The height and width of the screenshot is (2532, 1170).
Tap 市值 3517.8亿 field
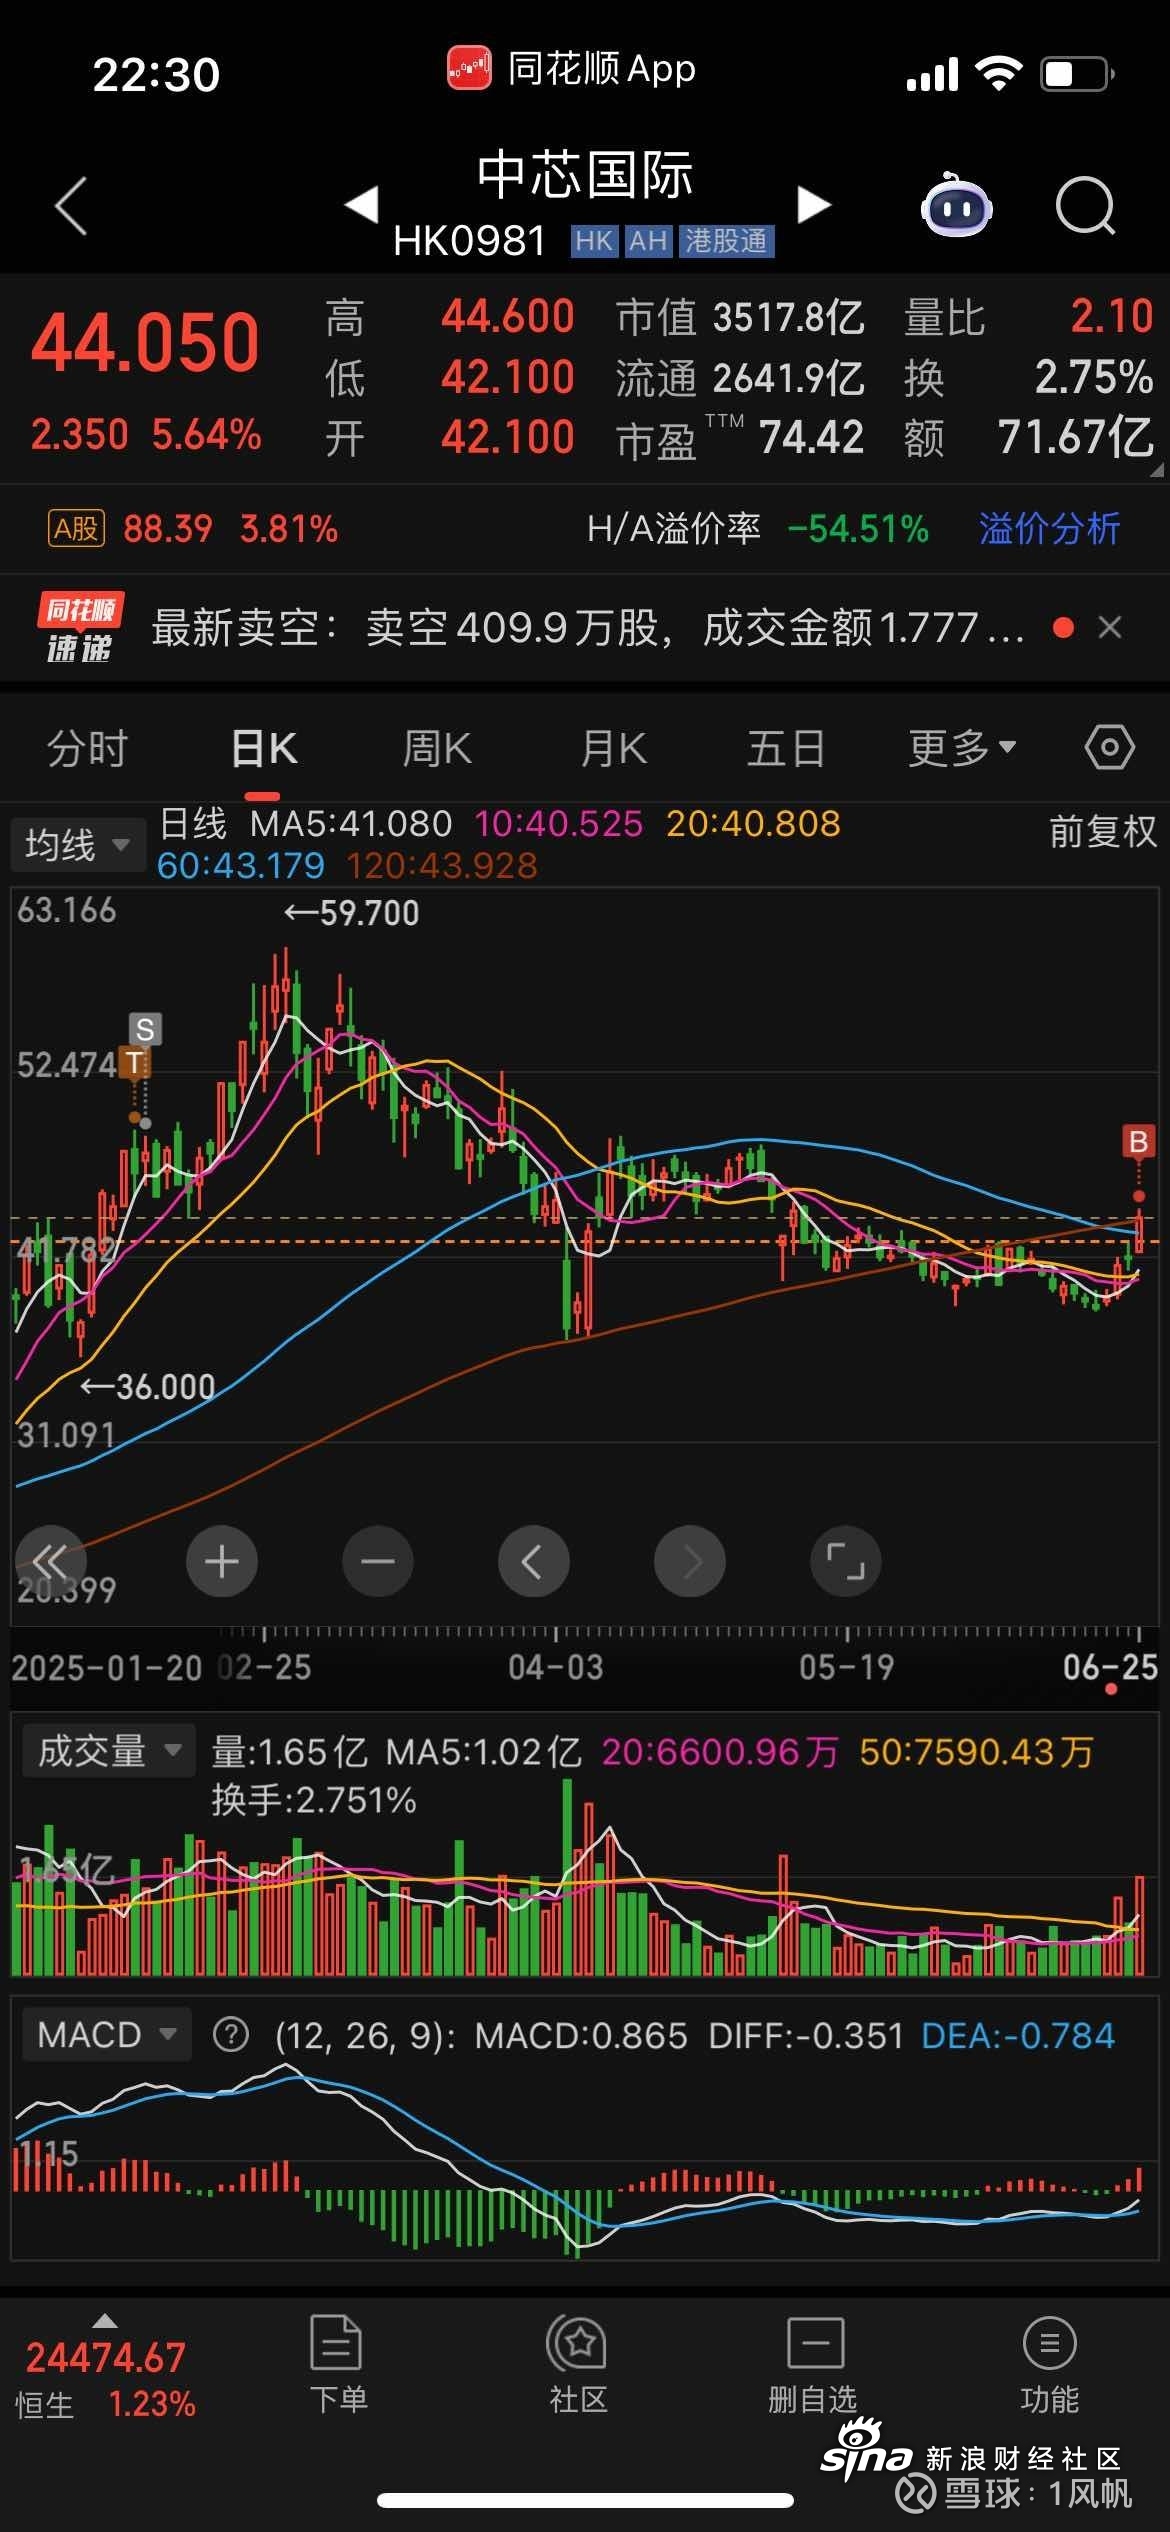click(740, 318)
